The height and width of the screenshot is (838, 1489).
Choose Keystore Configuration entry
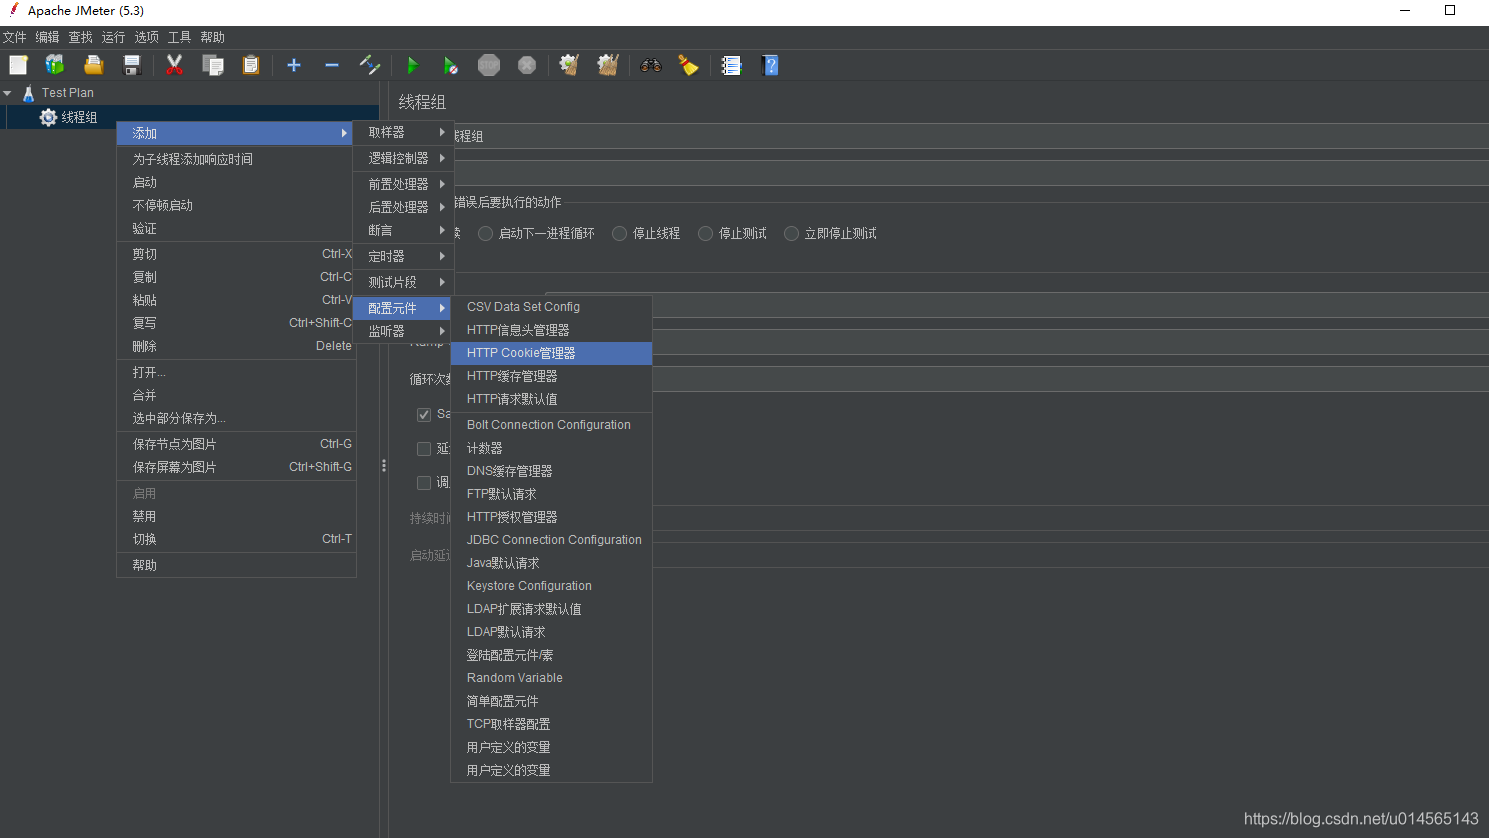(551, 586)
